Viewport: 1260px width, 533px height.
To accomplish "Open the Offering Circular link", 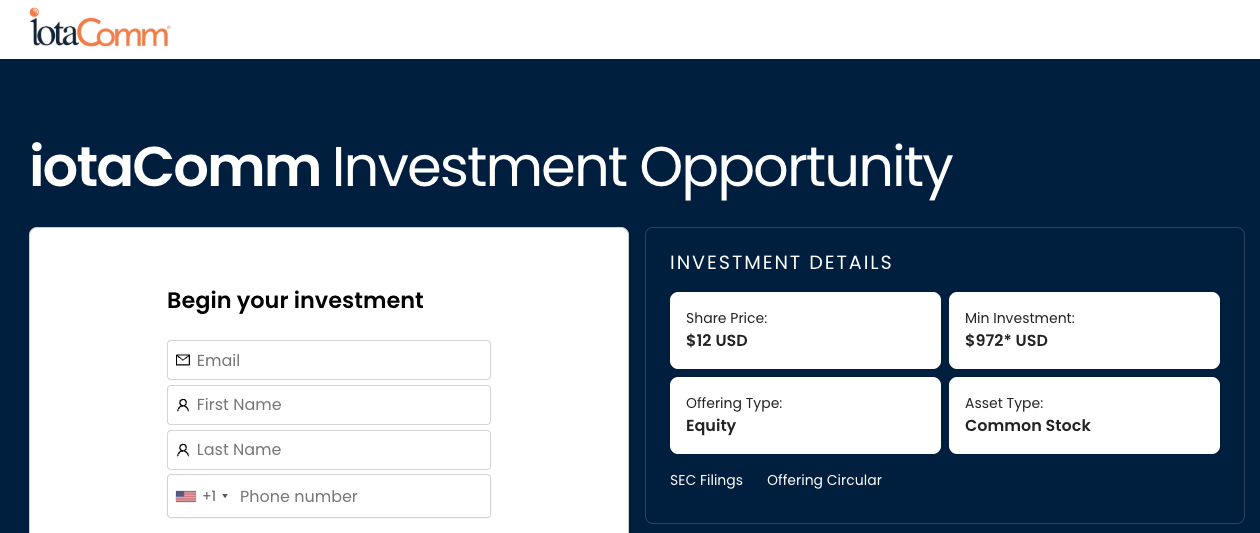I will point(824,480).
